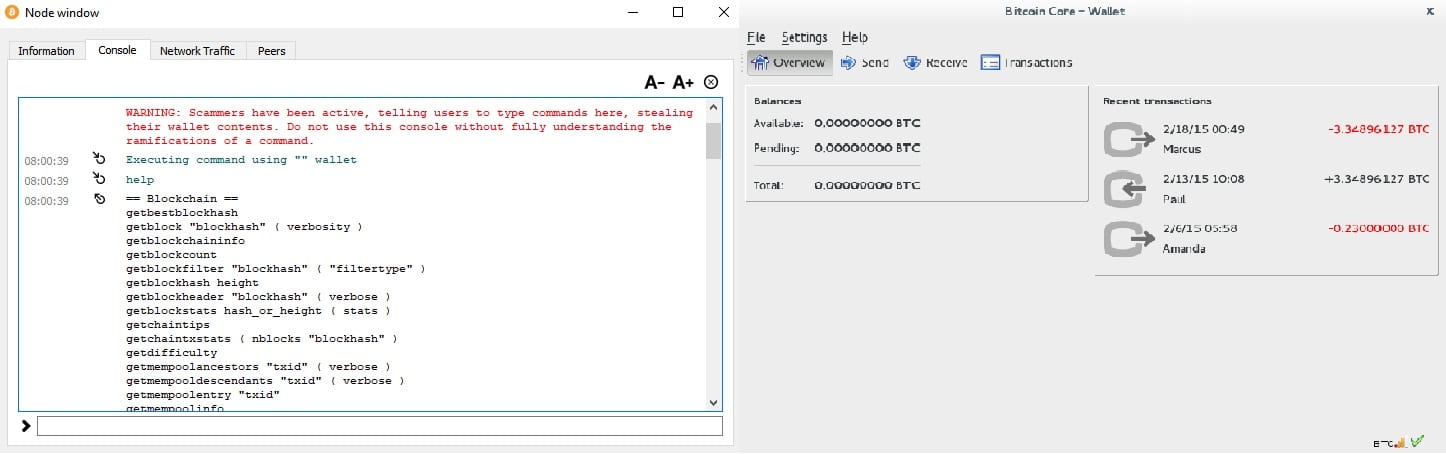The width and height of the screenshot is (1446, 454).
Task: Click the console scrollbar down arrow
Action: point(713,402)
